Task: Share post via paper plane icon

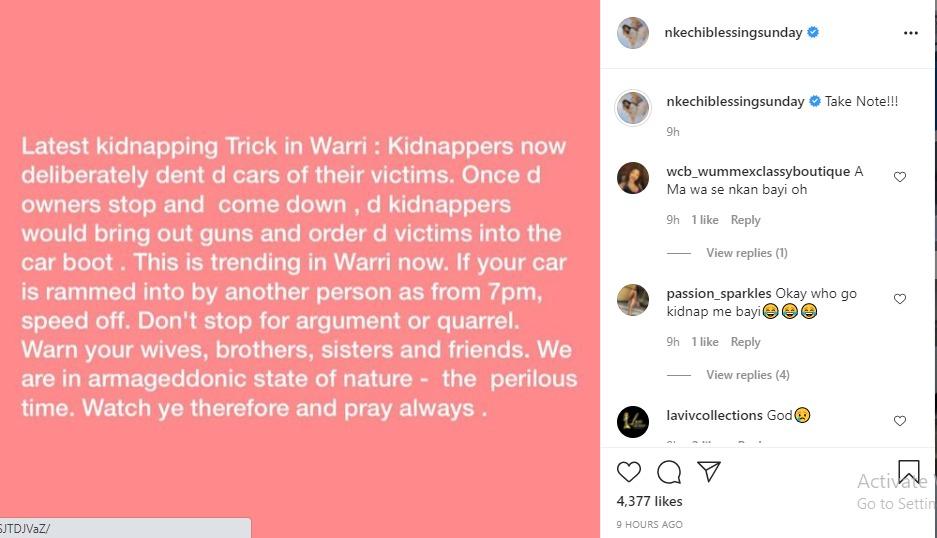Action: pyautogui.click(x=709, y=472)
